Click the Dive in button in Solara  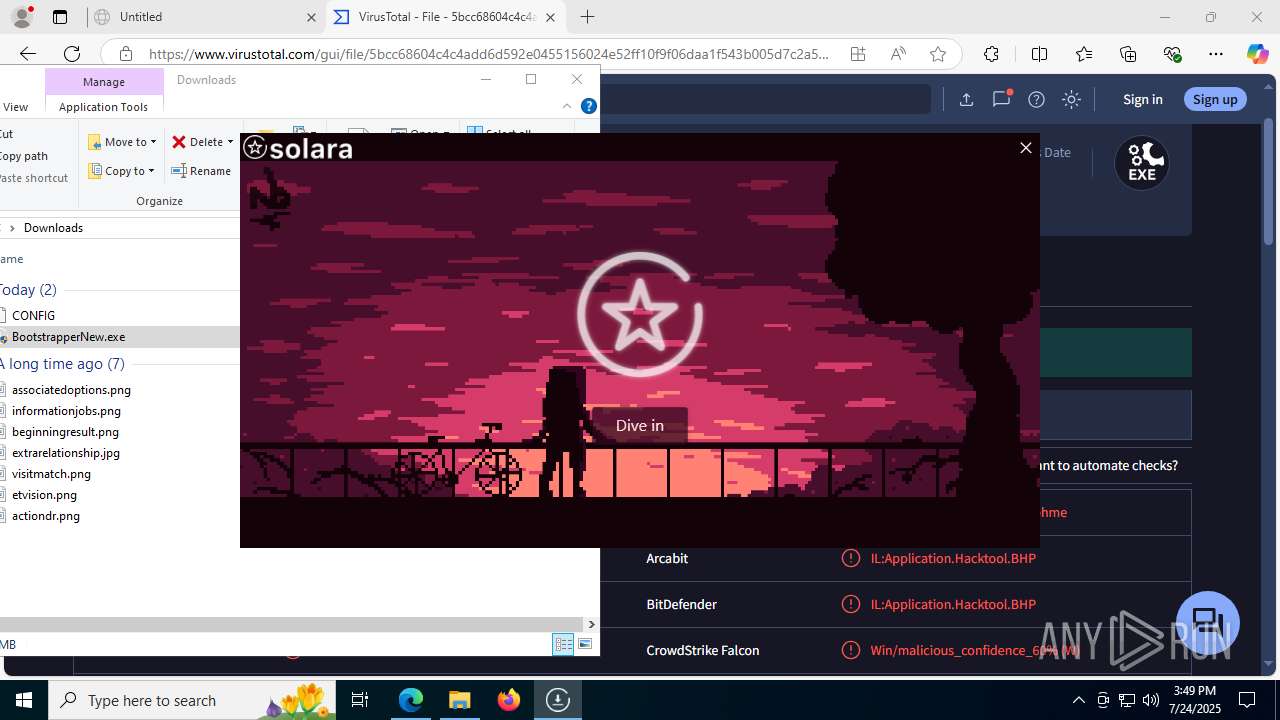(639, 425)
